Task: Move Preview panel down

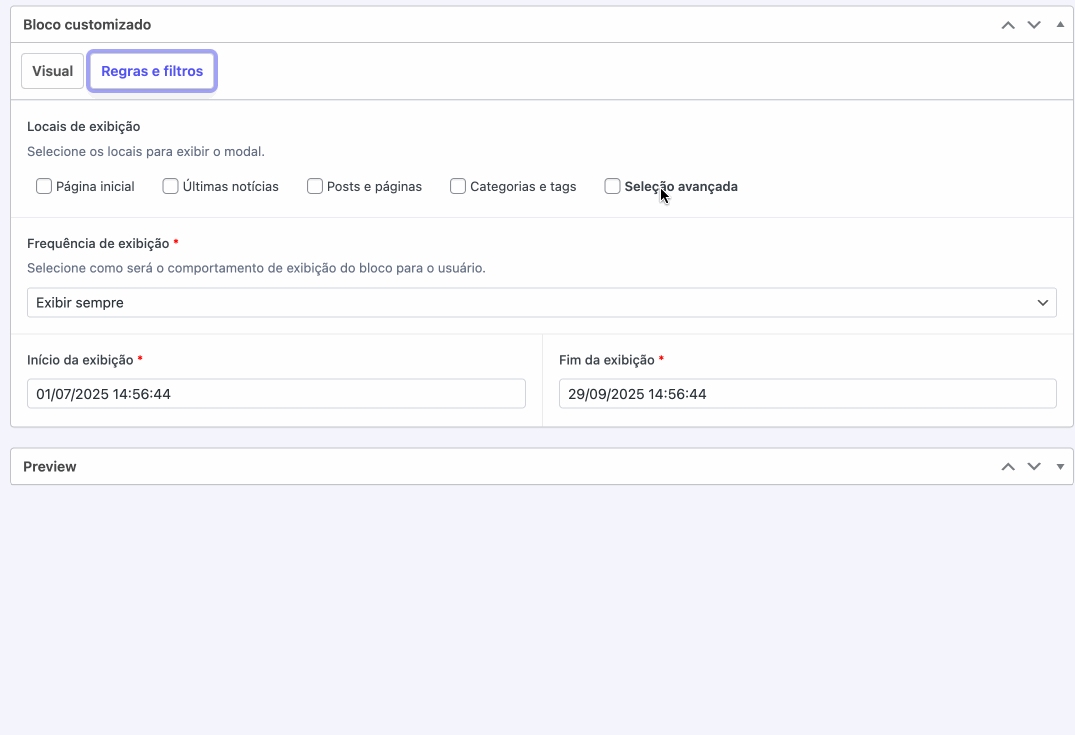Action: [x=1034, y=467]
